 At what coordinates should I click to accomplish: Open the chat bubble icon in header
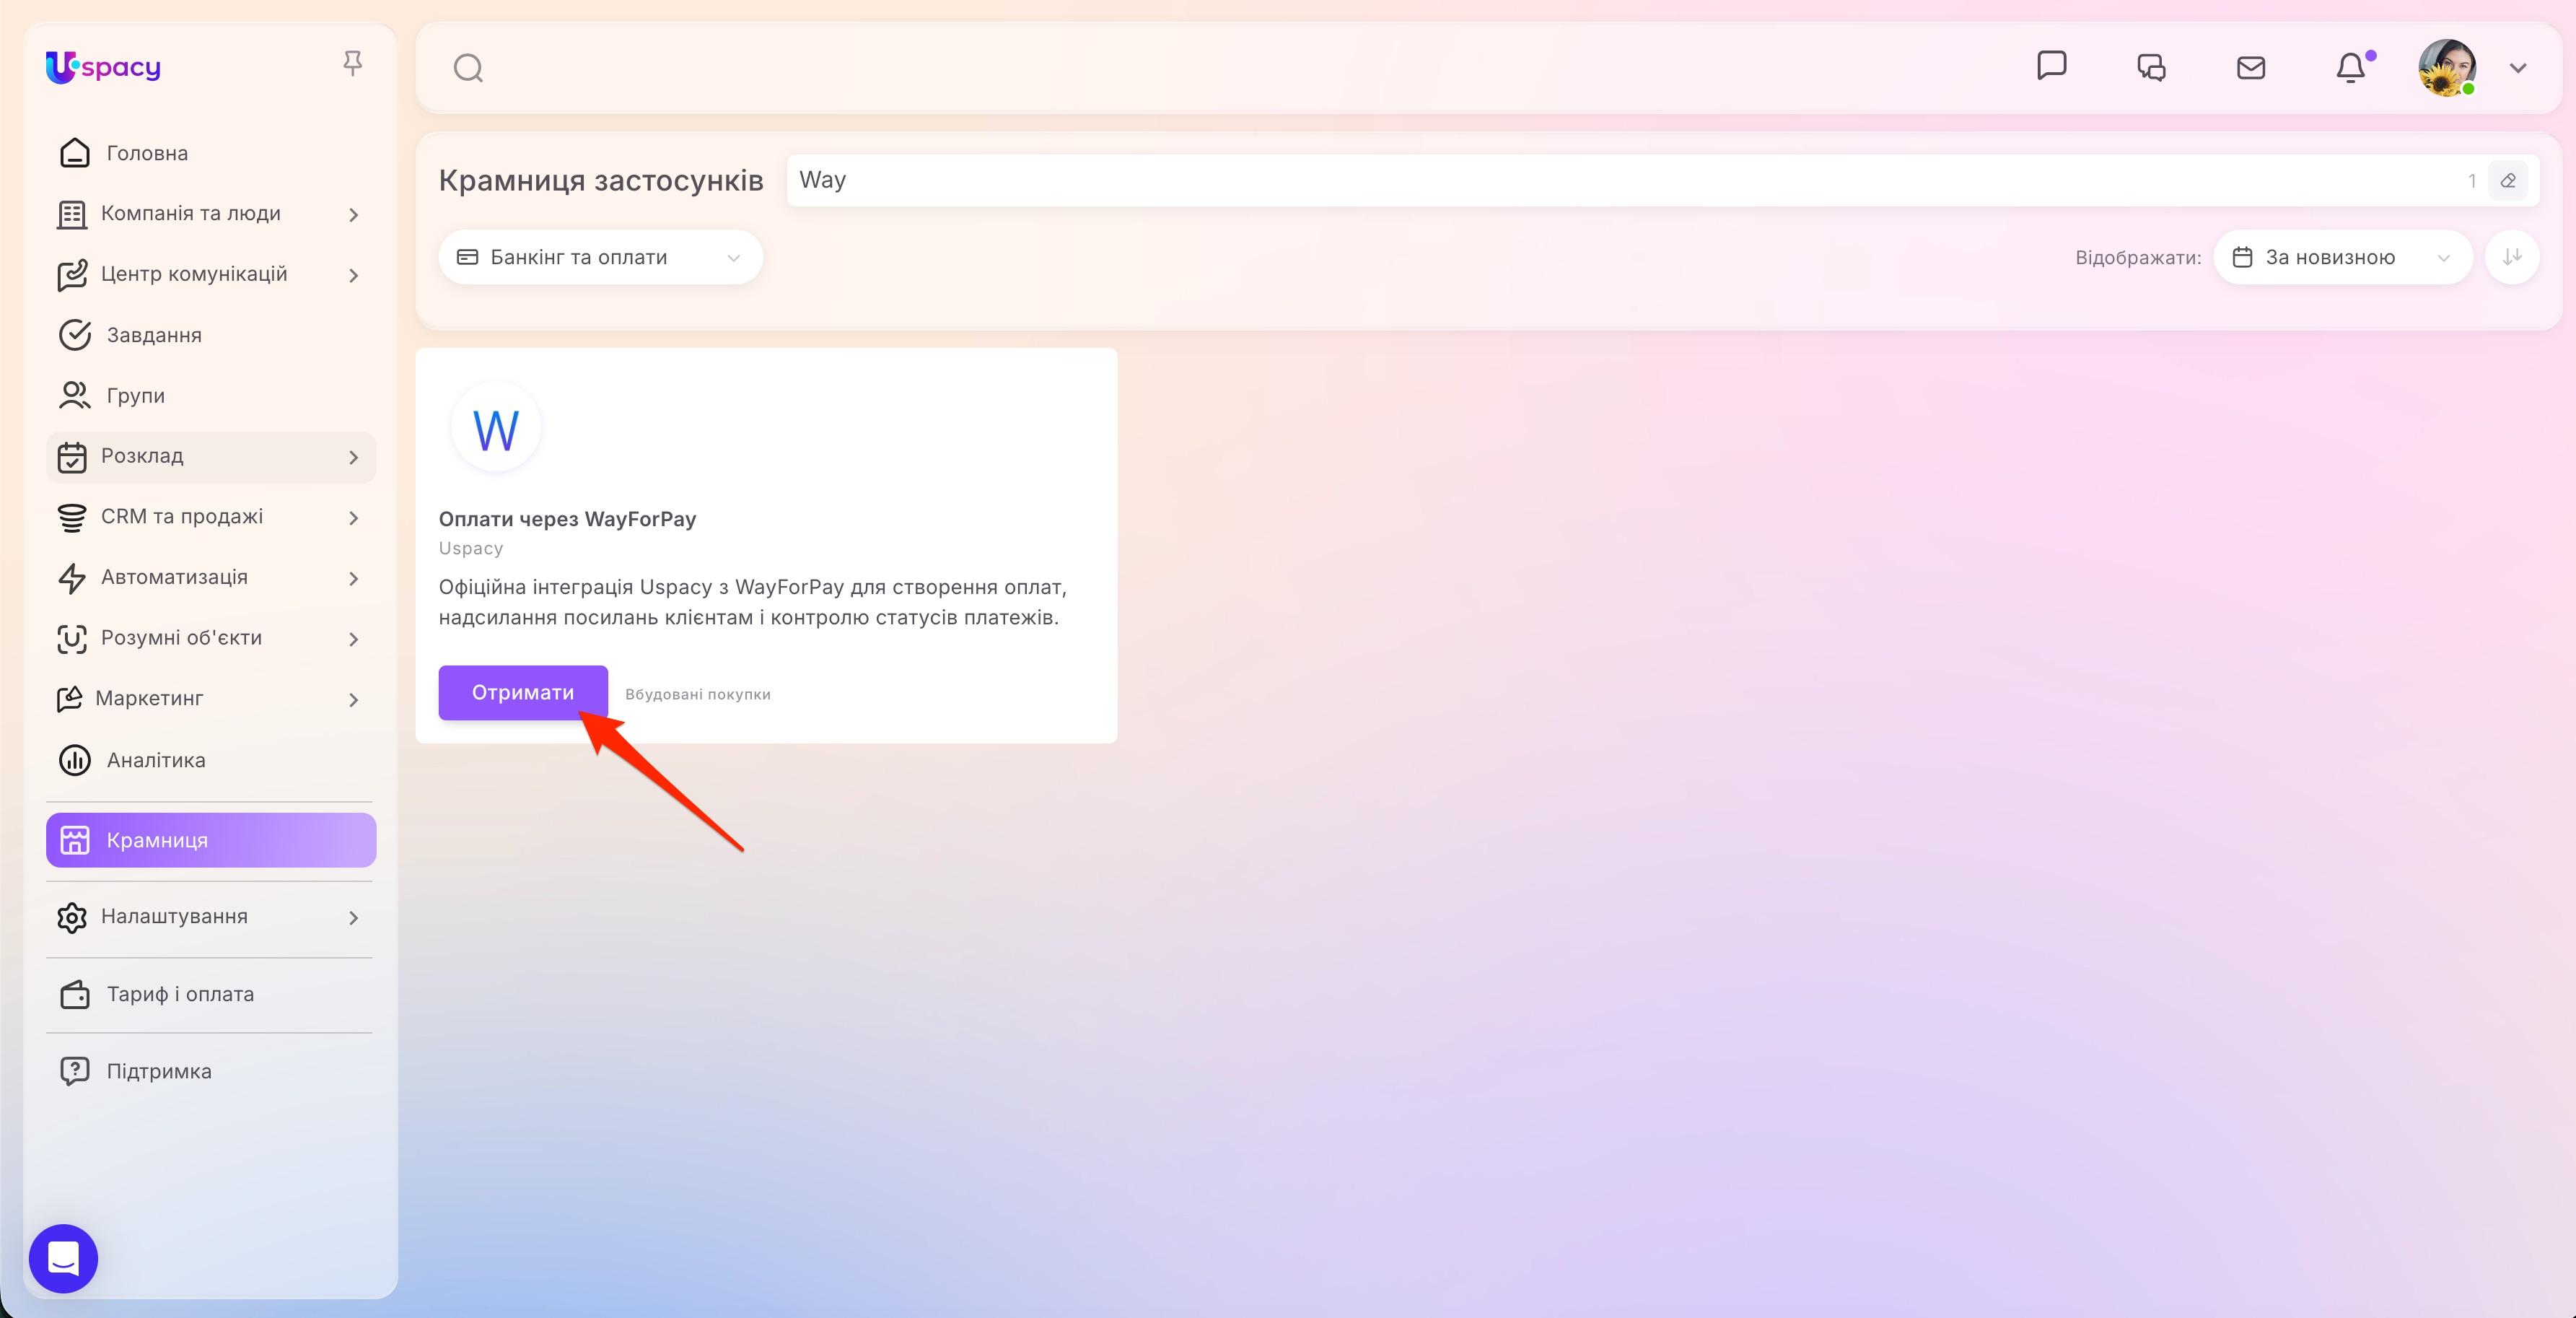click(2051, 66)
